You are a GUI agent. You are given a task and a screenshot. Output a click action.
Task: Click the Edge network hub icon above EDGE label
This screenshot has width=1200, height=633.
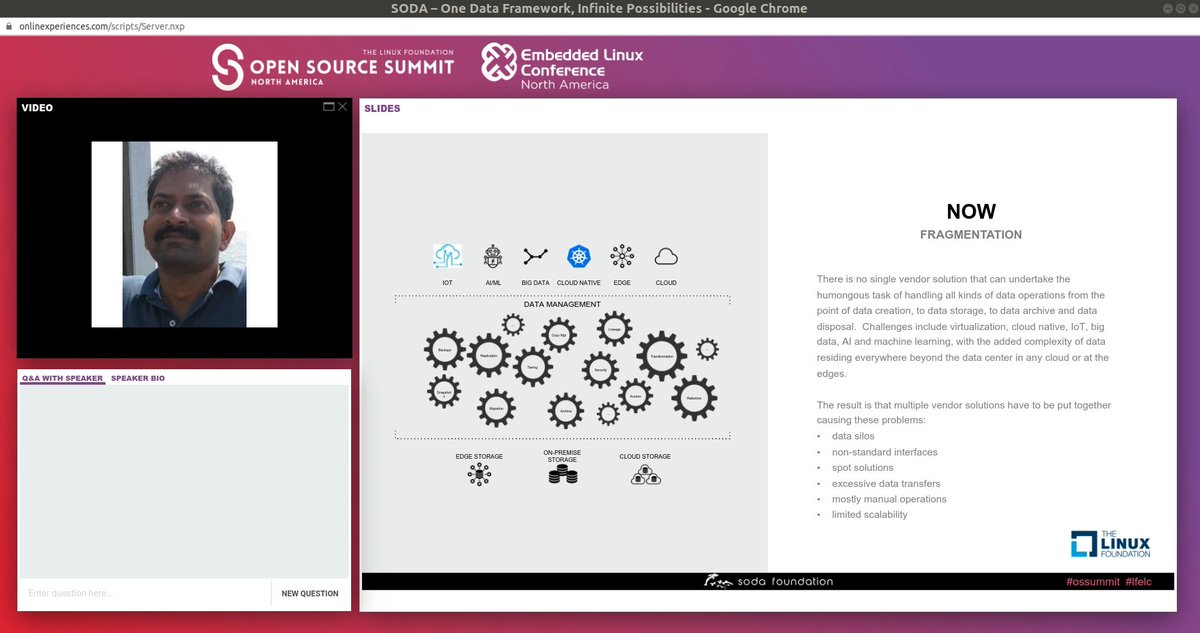tap(622, 257)
